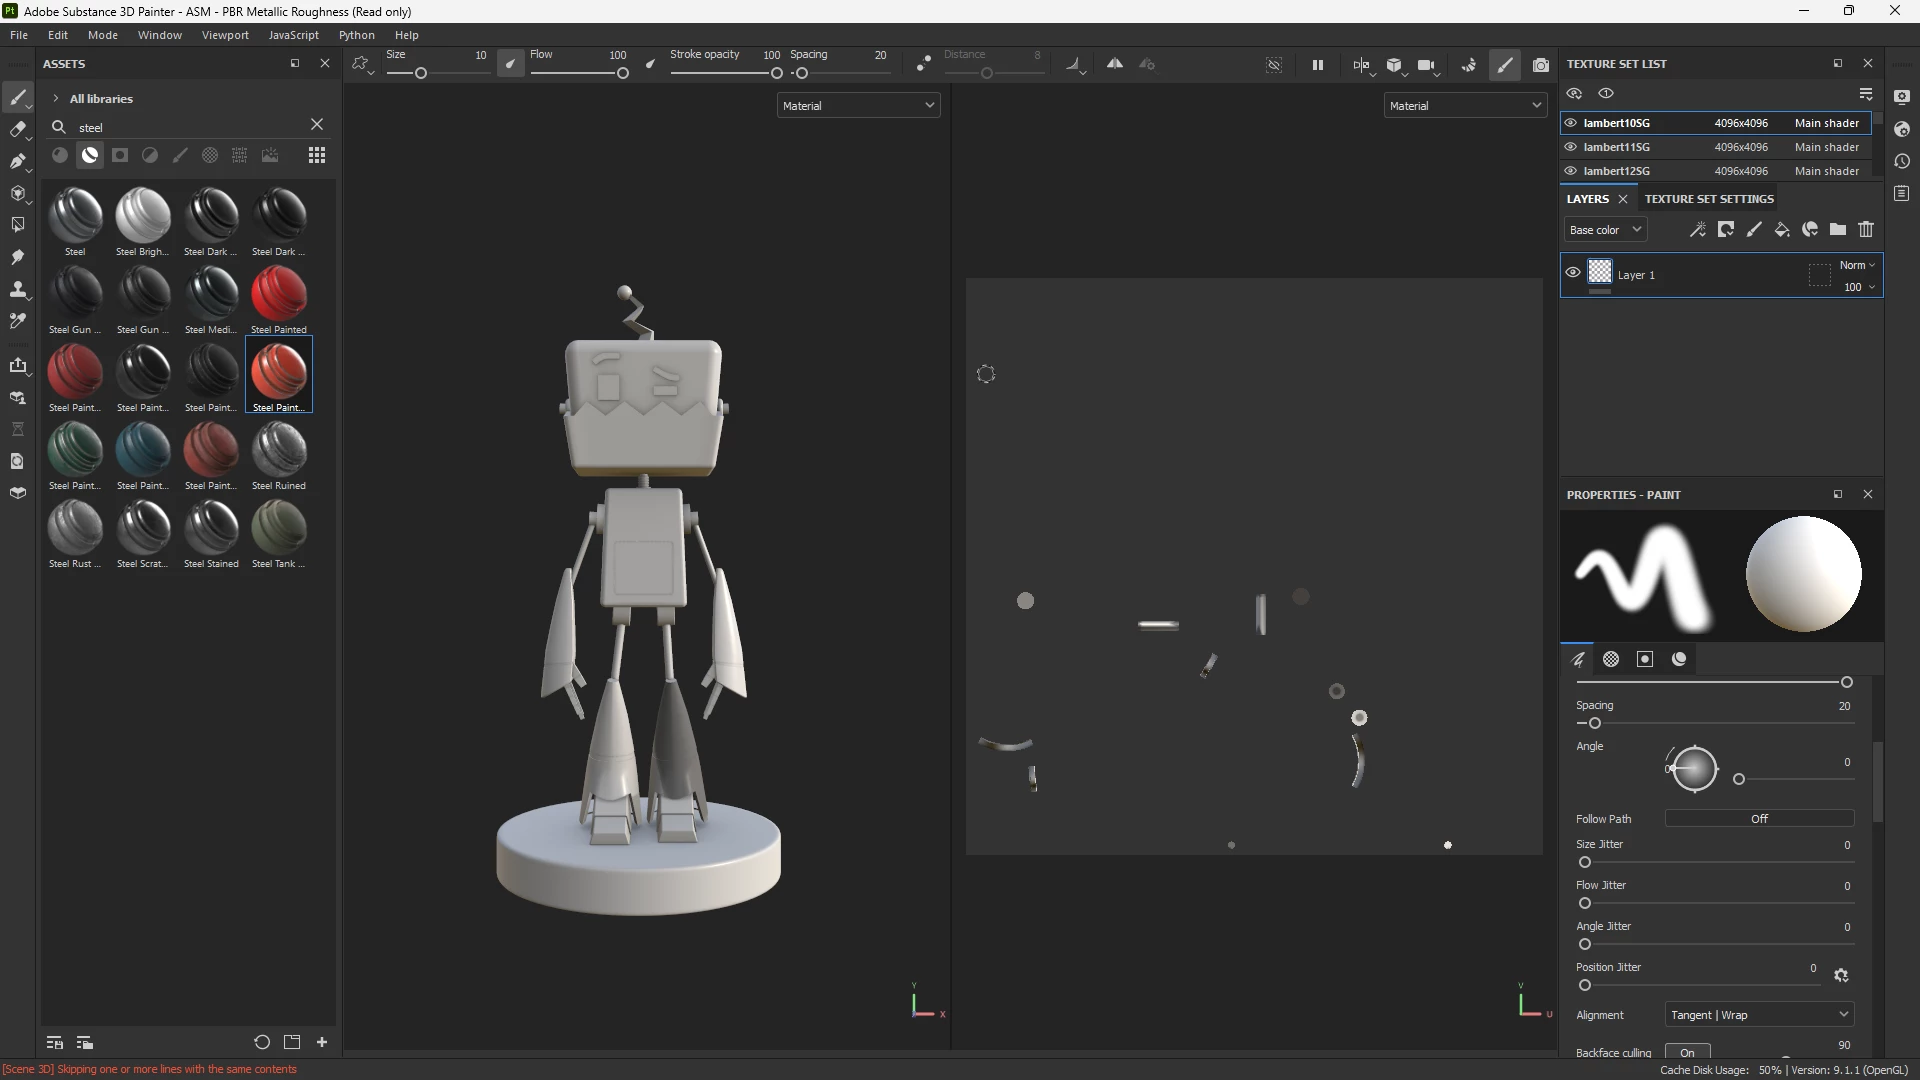Open the Base color channel dropdown
1920x1080 pixels.
(x=1605, y=230)
